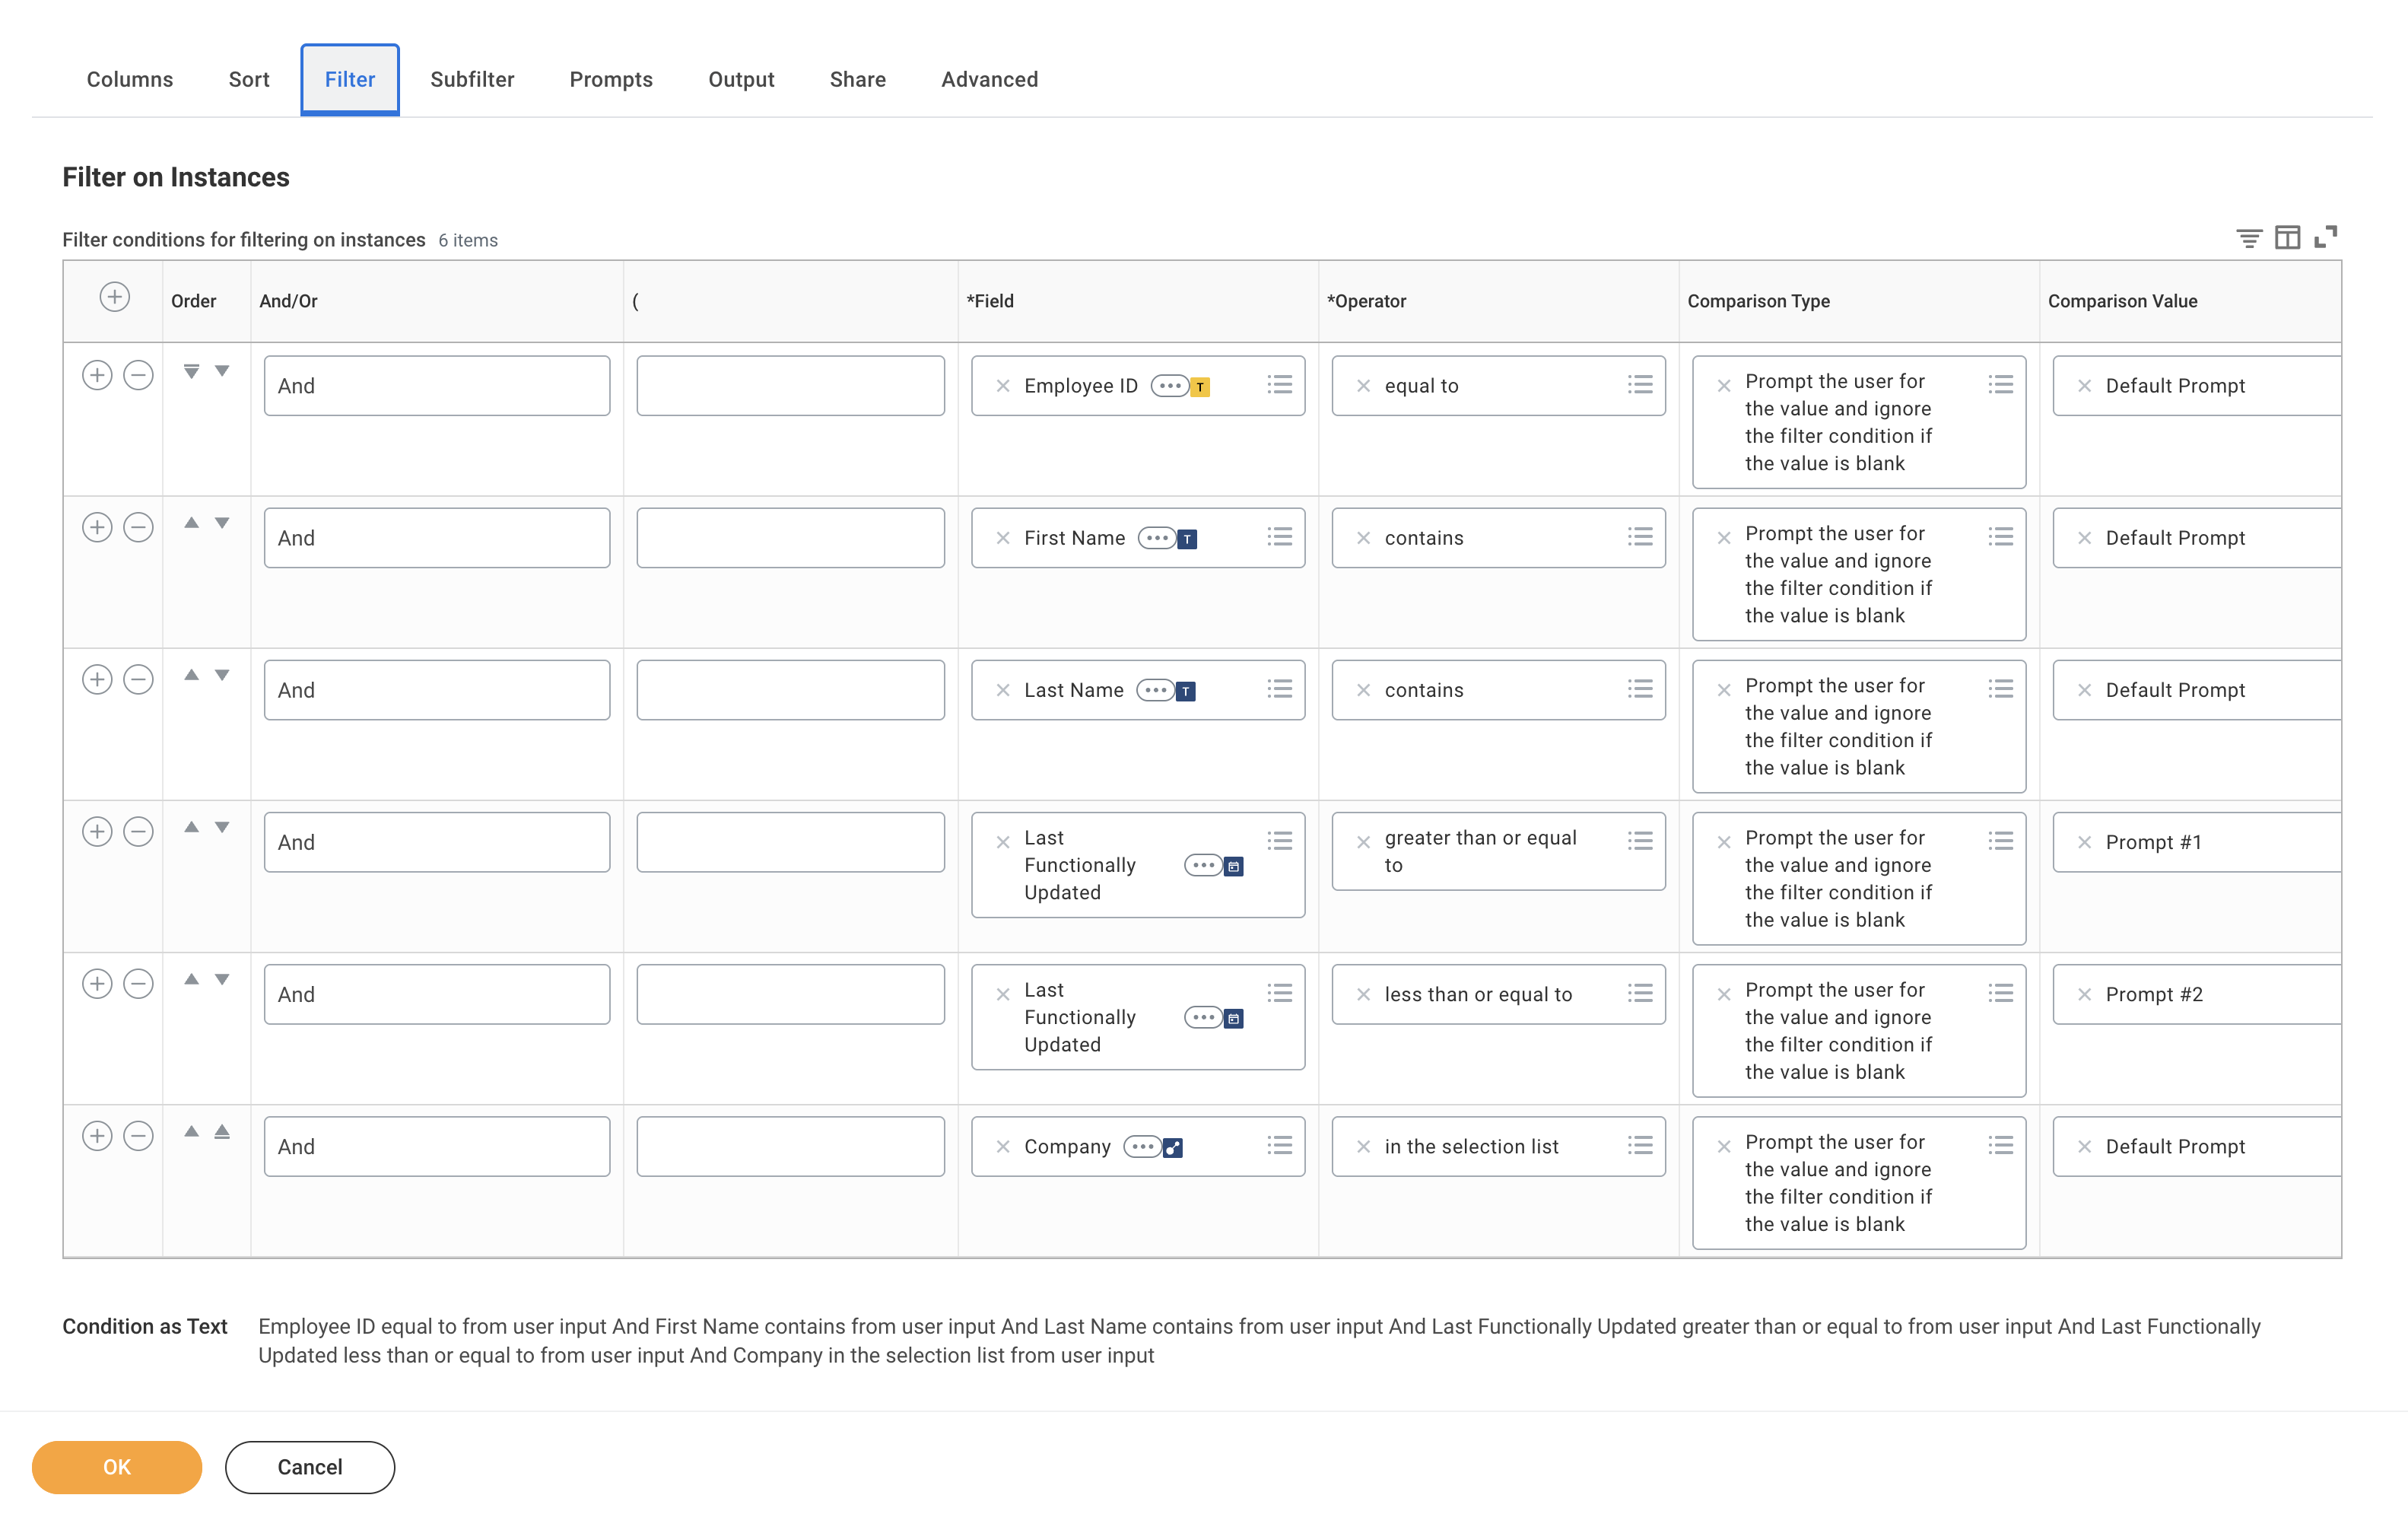Open related actions for Company field

click(1142, 1147)
